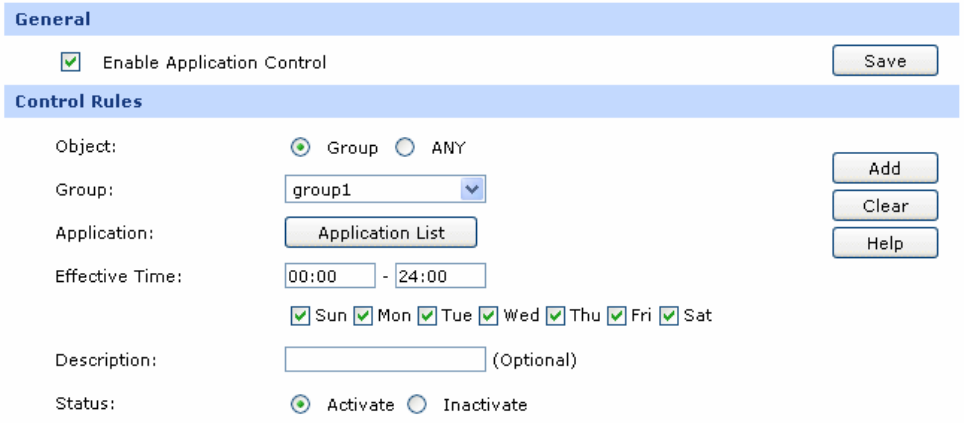Uncheck the Sat day checkbox
This screenshot has width=964, height=423.
669,316
